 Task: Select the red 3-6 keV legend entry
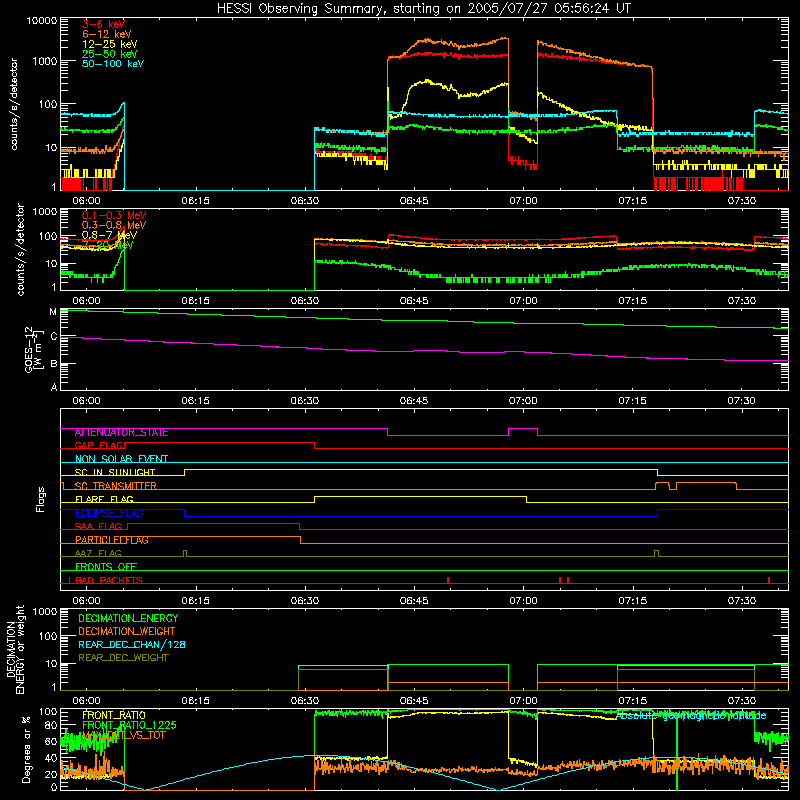[104, 24]
